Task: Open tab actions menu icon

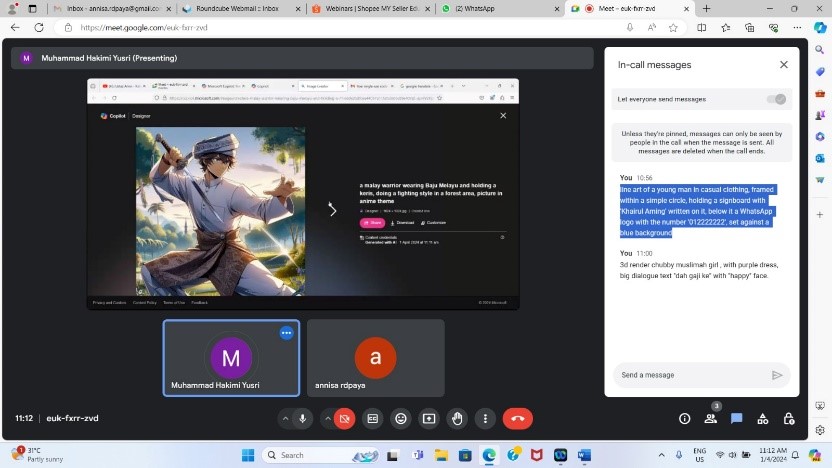Action: point(32,8)
